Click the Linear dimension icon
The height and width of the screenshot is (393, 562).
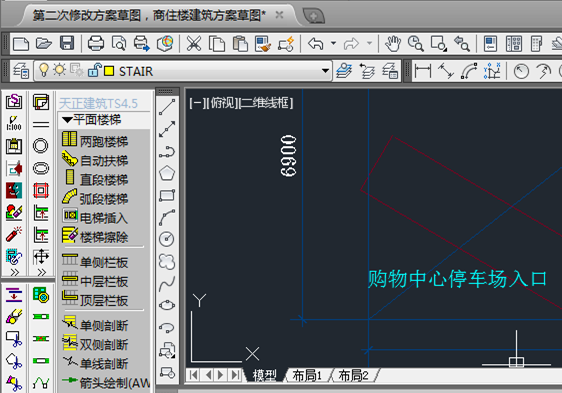423,70
